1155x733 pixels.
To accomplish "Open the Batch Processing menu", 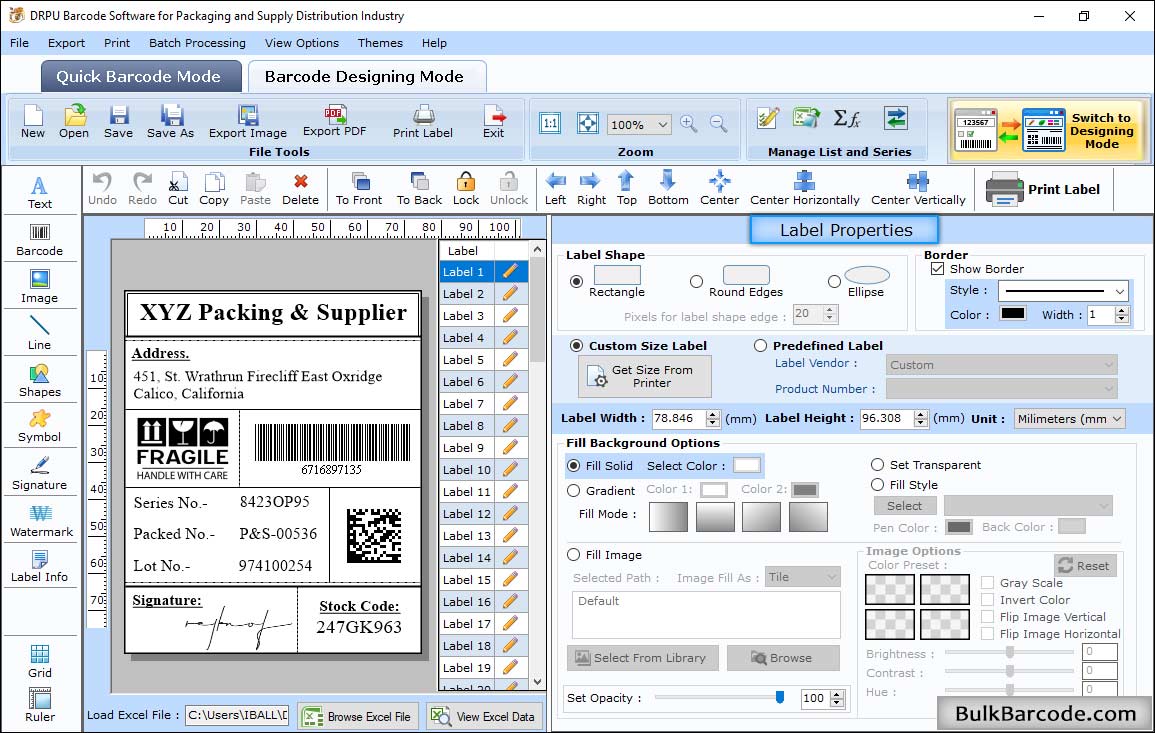I will [197, 43].
